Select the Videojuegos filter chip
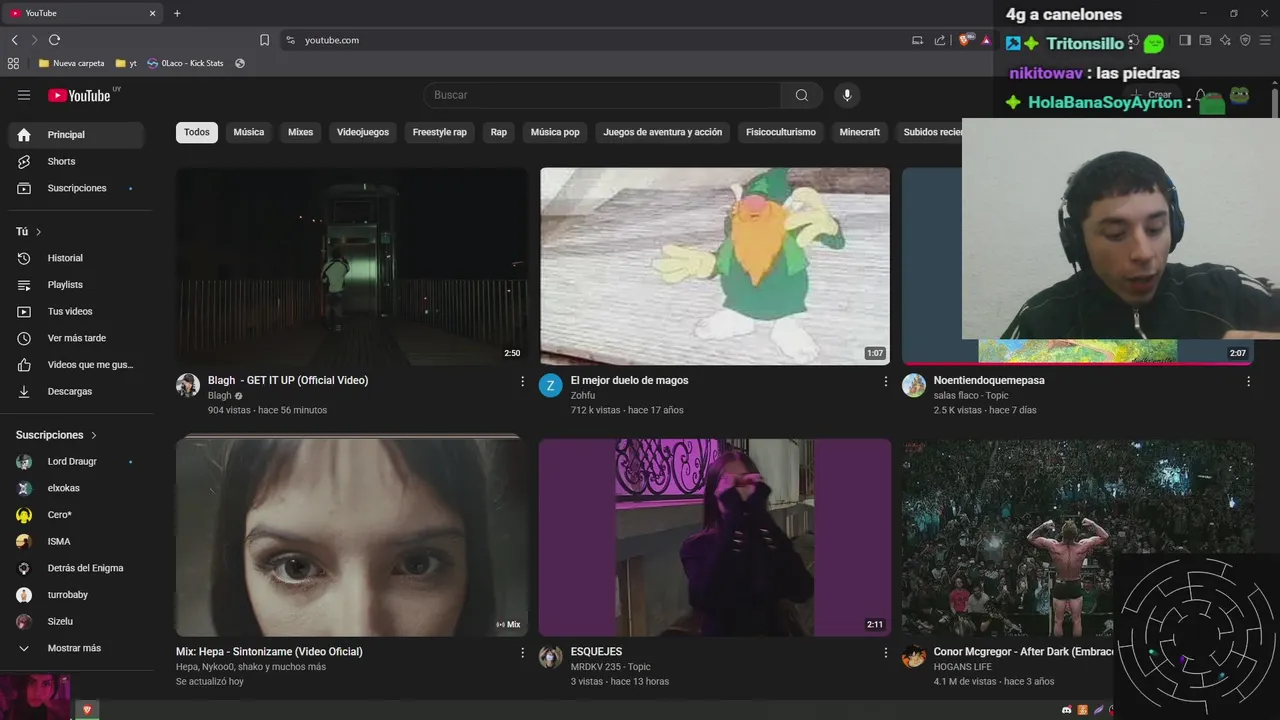The height and width of the screenshot is (720, 1280). pos(363,132)
